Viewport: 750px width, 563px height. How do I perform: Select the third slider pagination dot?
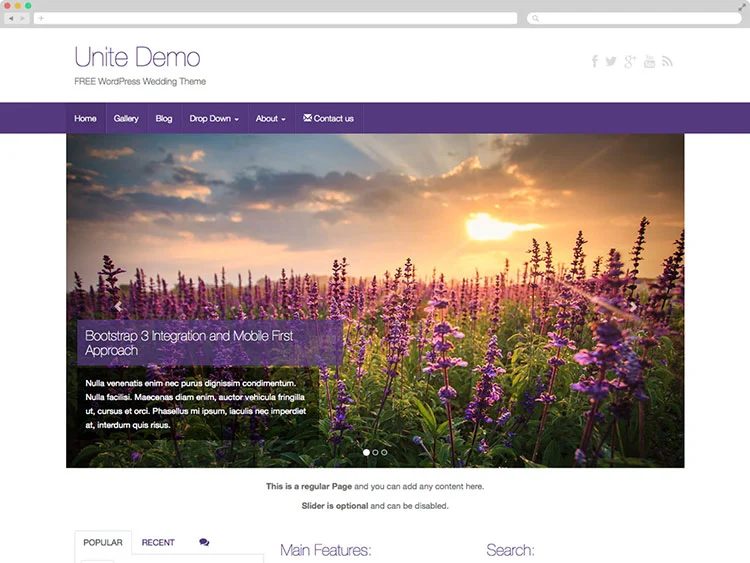pos(384,452)
